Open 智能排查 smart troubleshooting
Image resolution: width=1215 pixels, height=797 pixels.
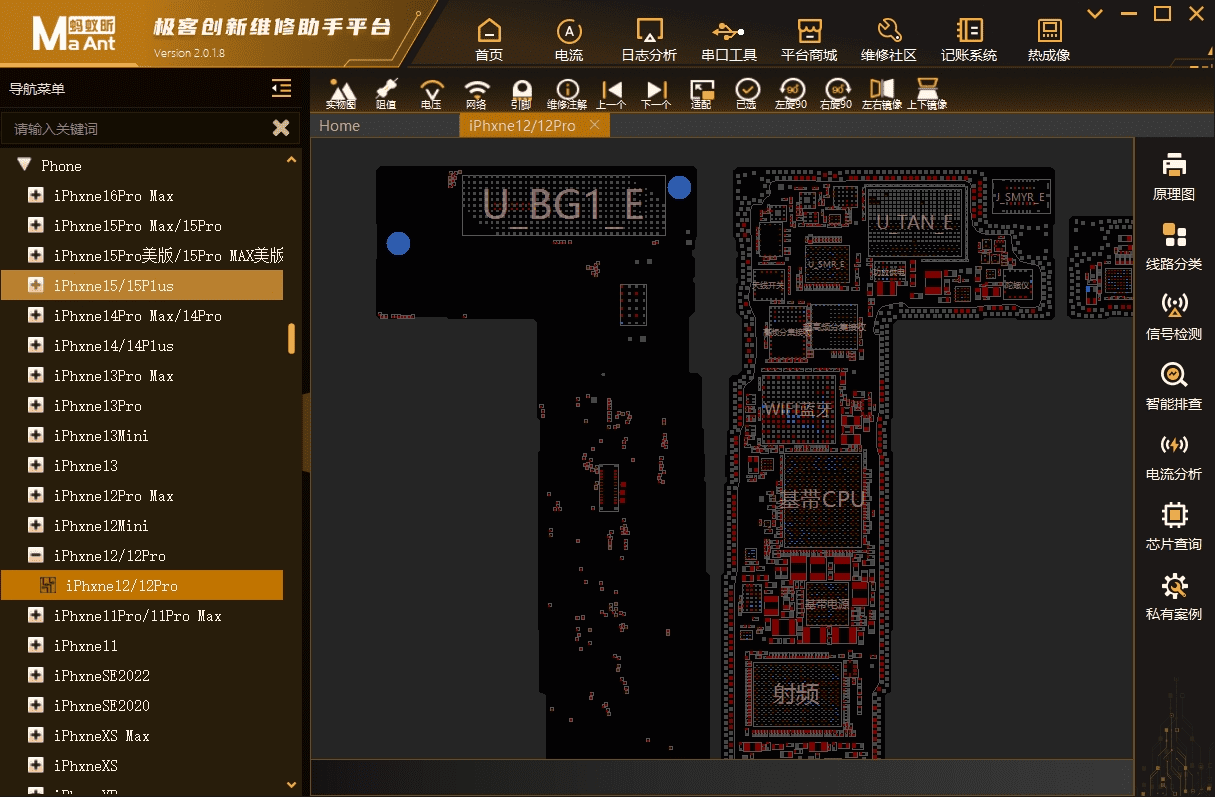point(1174,387)
